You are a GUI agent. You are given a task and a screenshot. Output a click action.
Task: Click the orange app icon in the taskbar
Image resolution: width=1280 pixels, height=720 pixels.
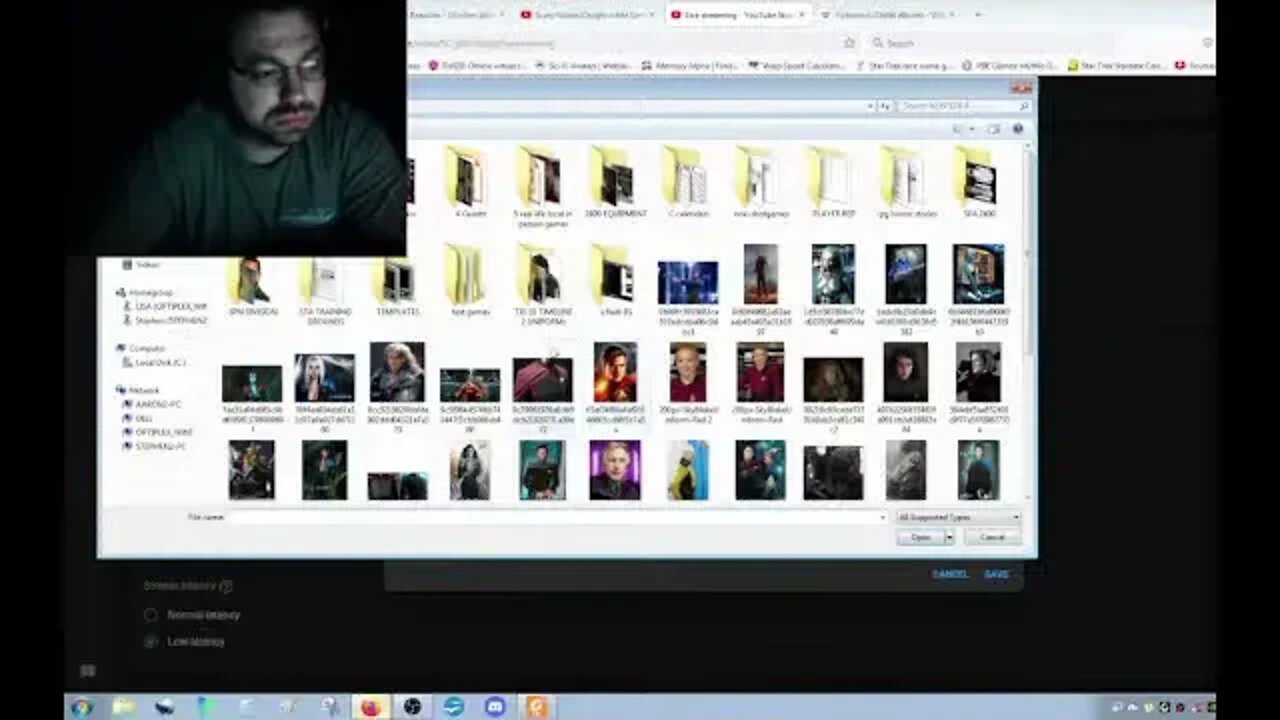click(537, 707)
